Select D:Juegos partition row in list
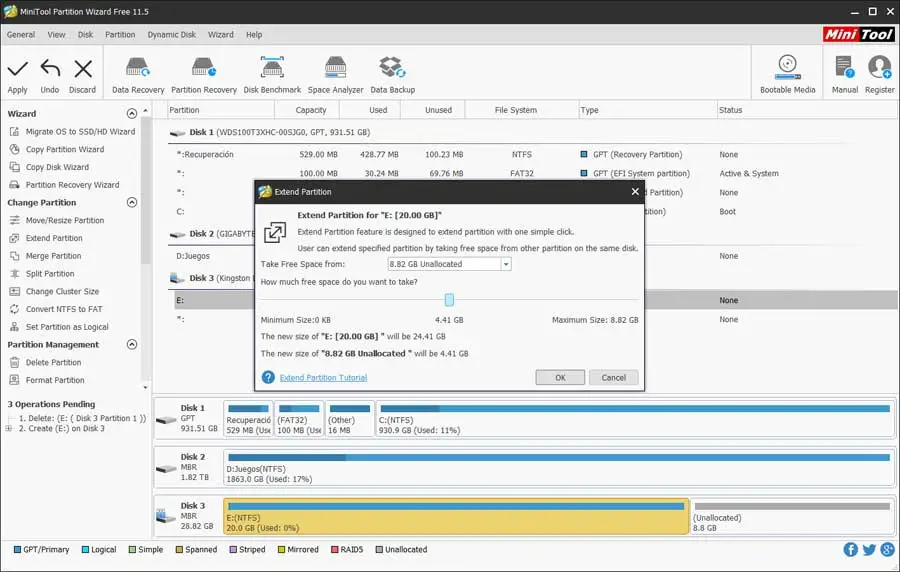Image resolution: width=900 pixels, height=572 pixels. tap(193, 256)
